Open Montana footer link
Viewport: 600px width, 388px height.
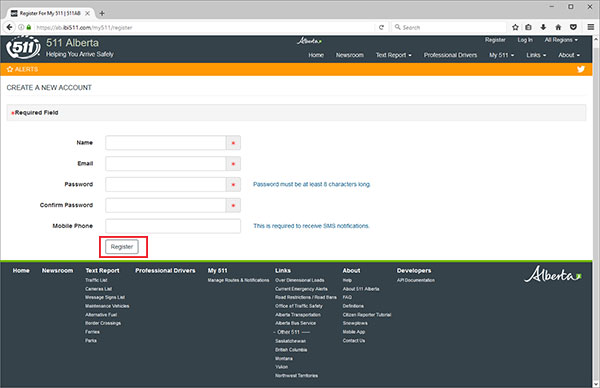284,359
